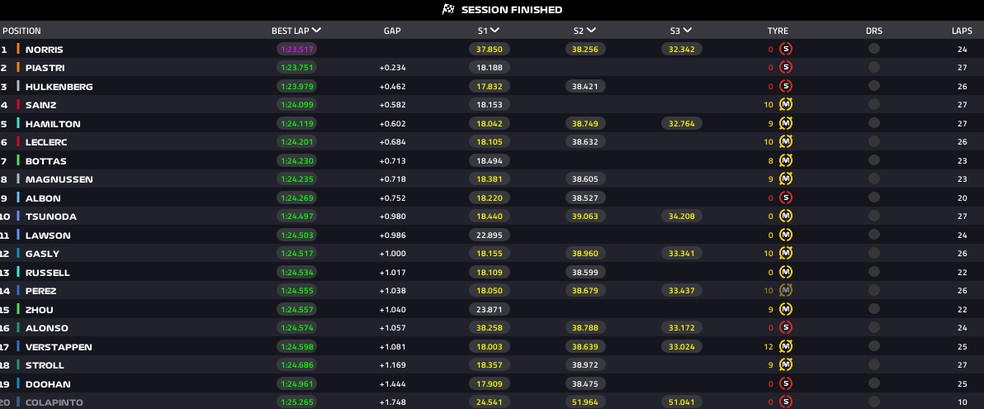Click Norris's DRS indicator dot
The width and height of the screenshot is (984, 409).
click(874, 49)
